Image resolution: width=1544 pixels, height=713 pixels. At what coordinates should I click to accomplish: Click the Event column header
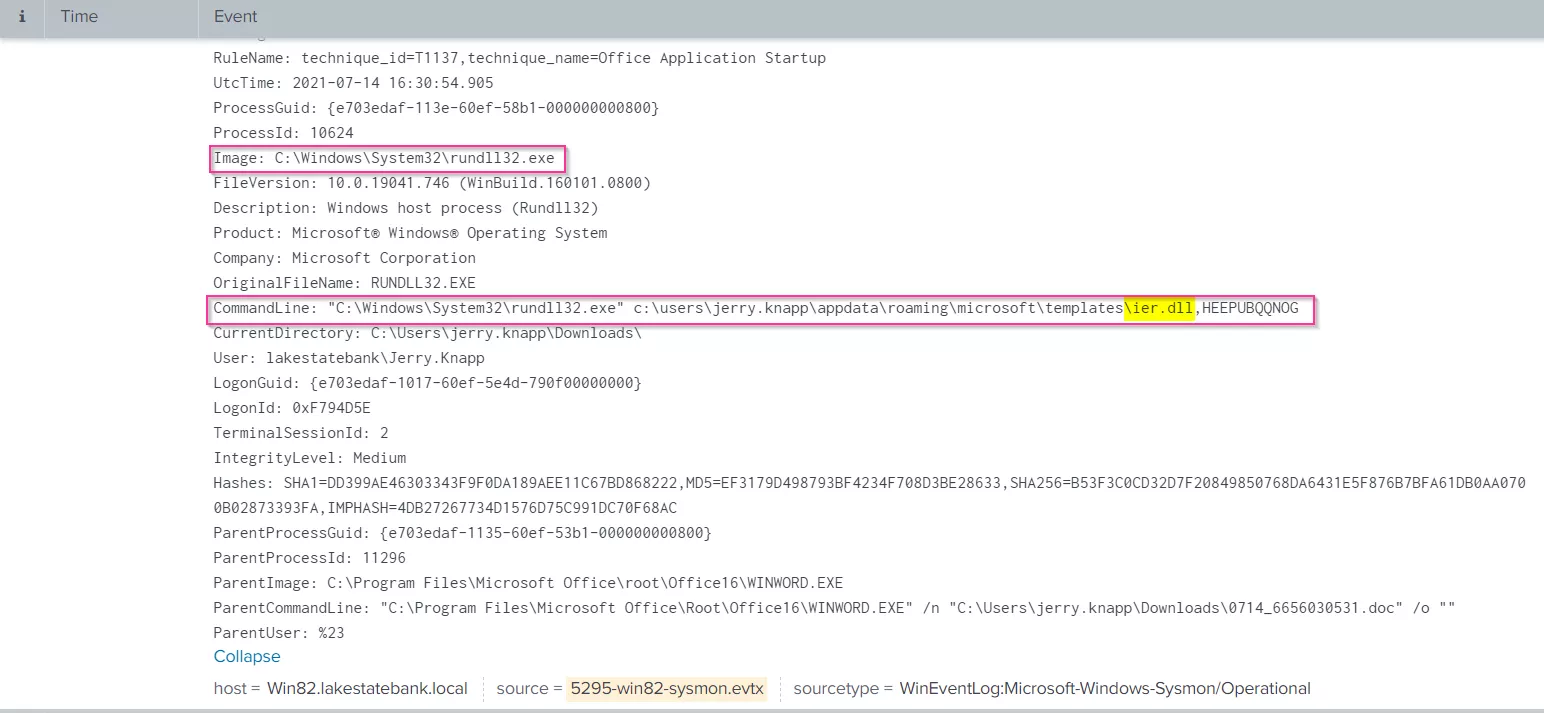234,16
